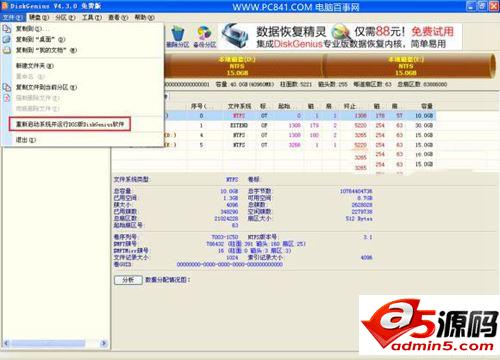Click the icon beside 复制到(C) menu entry

(x=7, y=29)
